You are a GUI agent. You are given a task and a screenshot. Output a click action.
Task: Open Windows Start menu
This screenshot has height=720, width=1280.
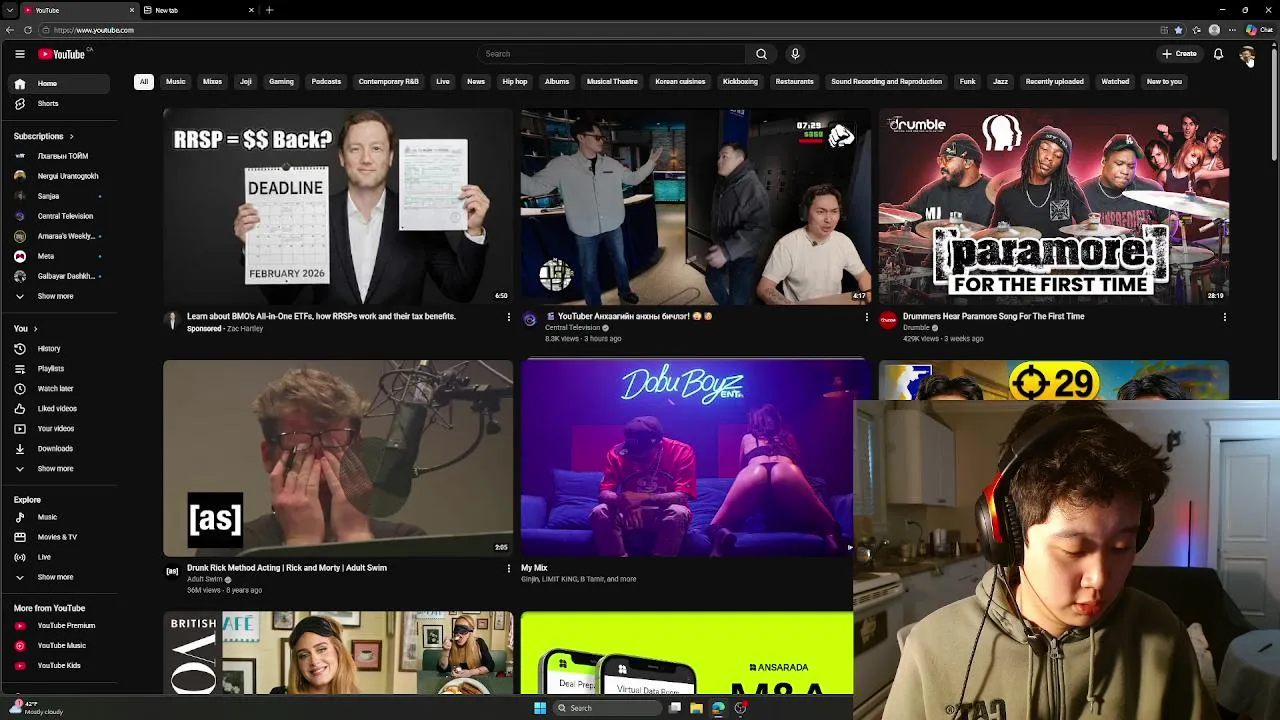coord(540,708)
